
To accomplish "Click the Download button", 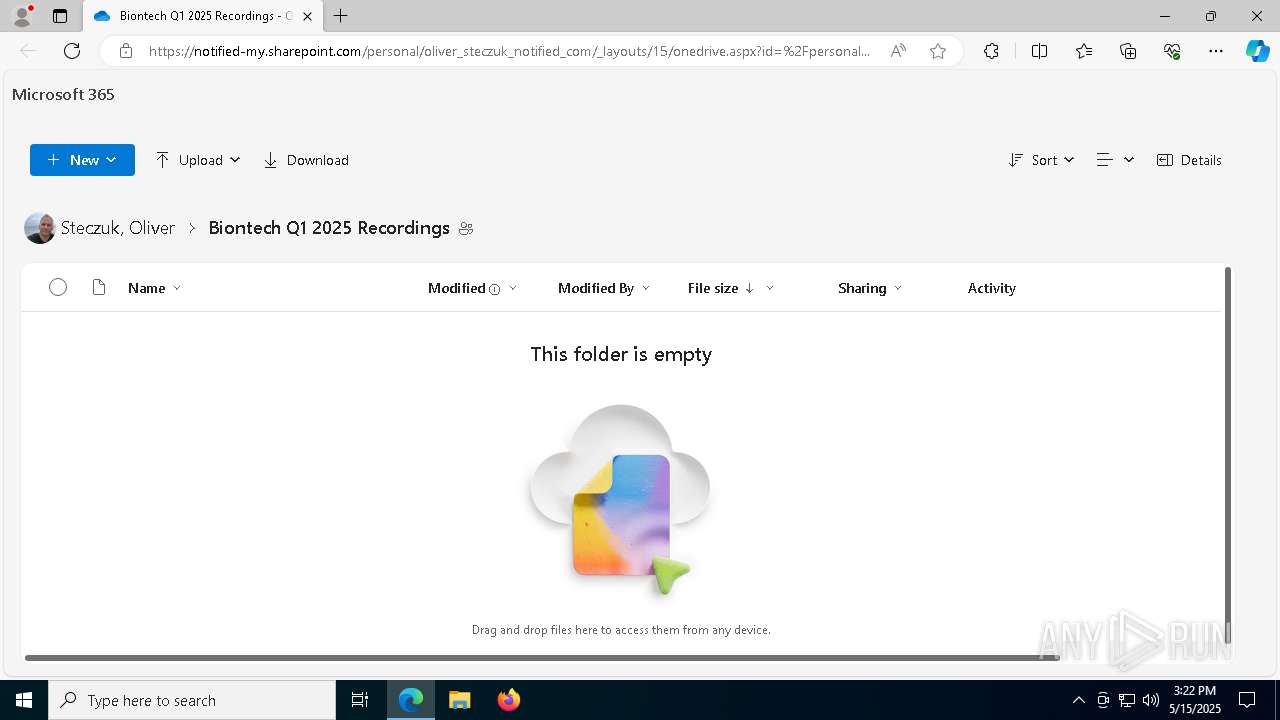I will (x=306, y=160).
